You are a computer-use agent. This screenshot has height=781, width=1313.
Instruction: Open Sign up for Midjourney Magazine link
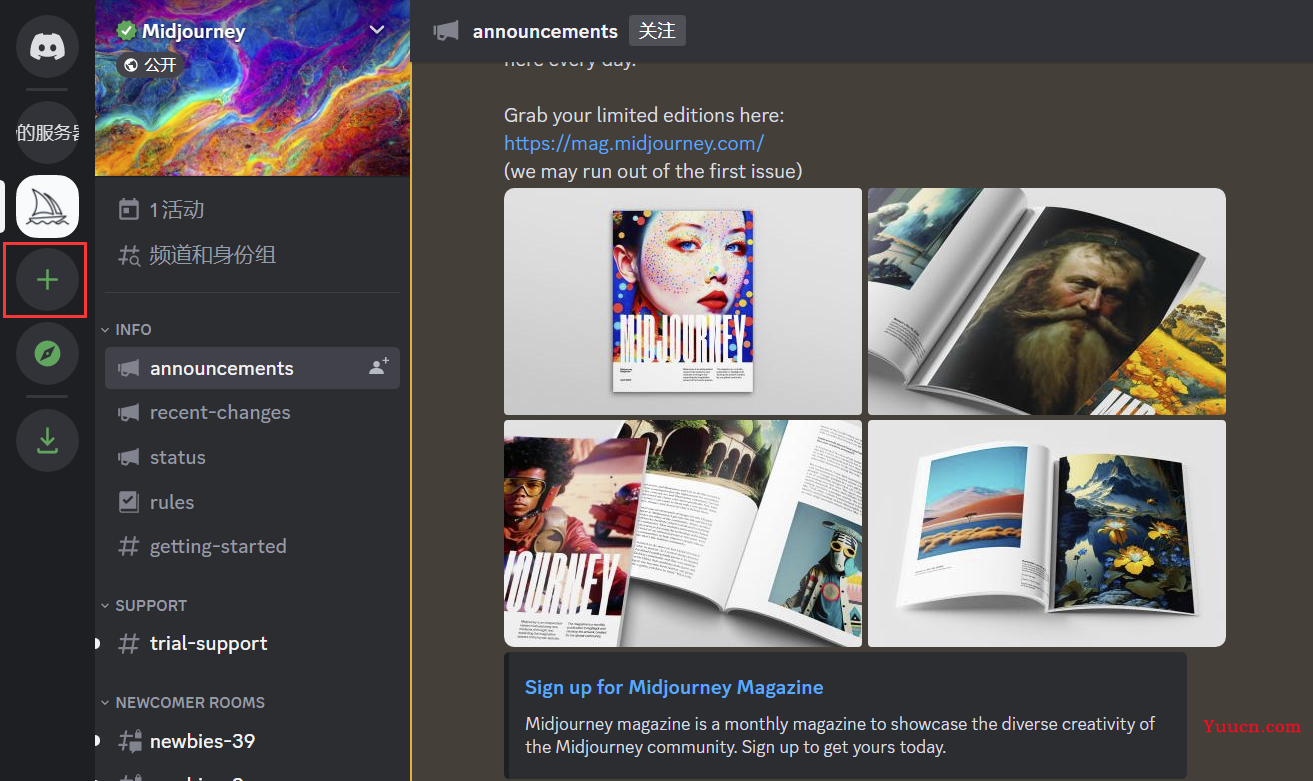pyautogui.click(x=674, y=687)
